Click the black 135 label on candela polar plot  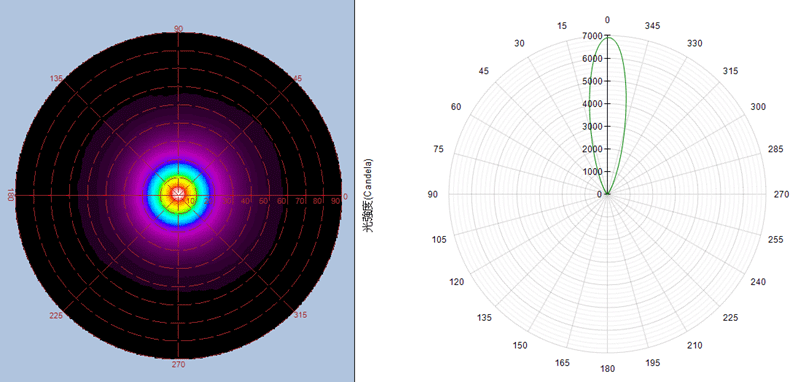[484, 318]
